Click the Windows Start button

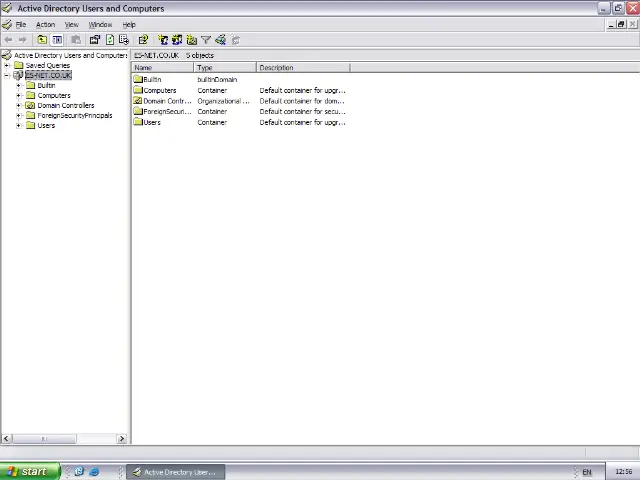point(28,472)
